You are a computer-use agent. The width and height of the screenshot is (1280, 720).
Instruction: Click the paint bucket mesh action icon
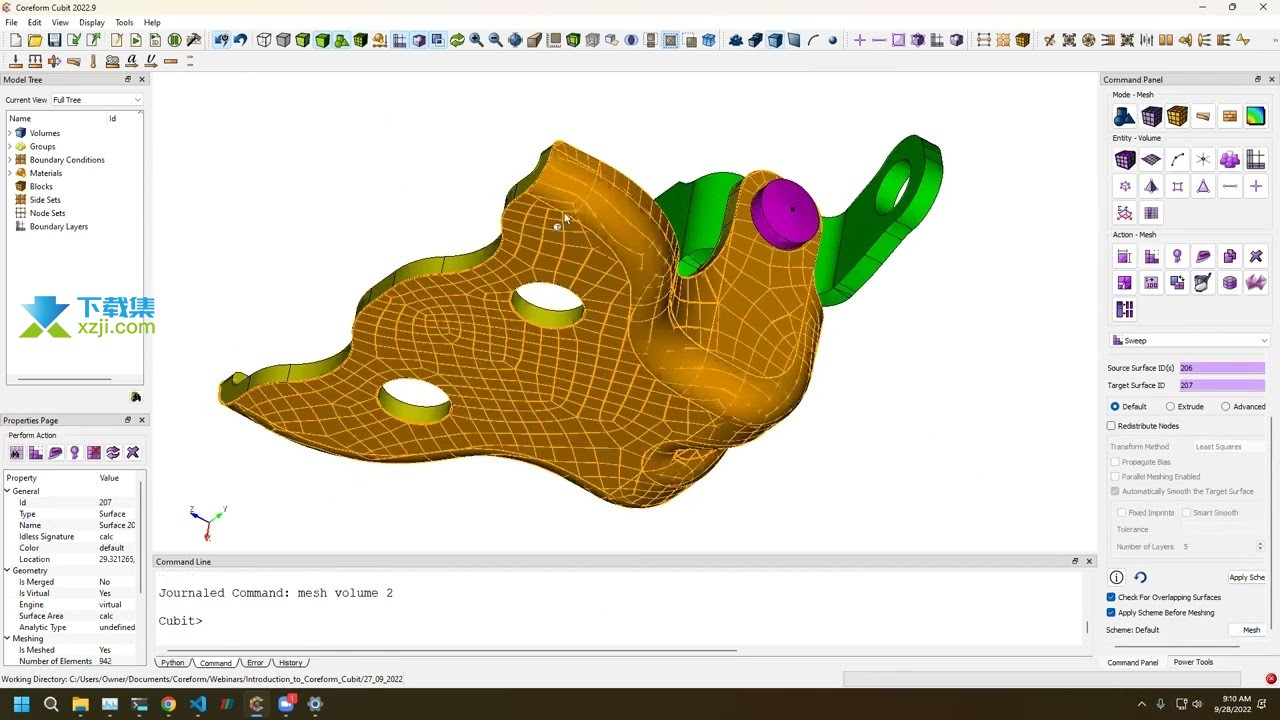pos(1203,283)
